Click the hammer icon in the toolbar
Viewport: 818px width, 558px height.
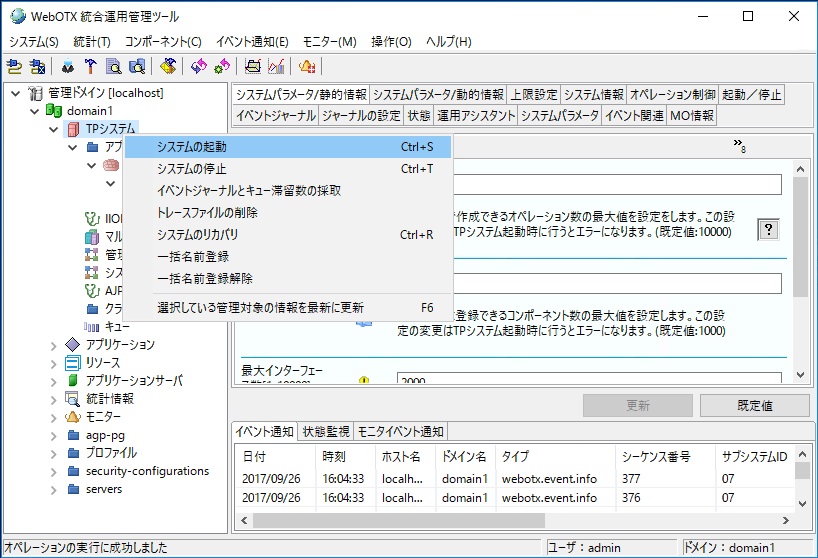pos(90,66)
